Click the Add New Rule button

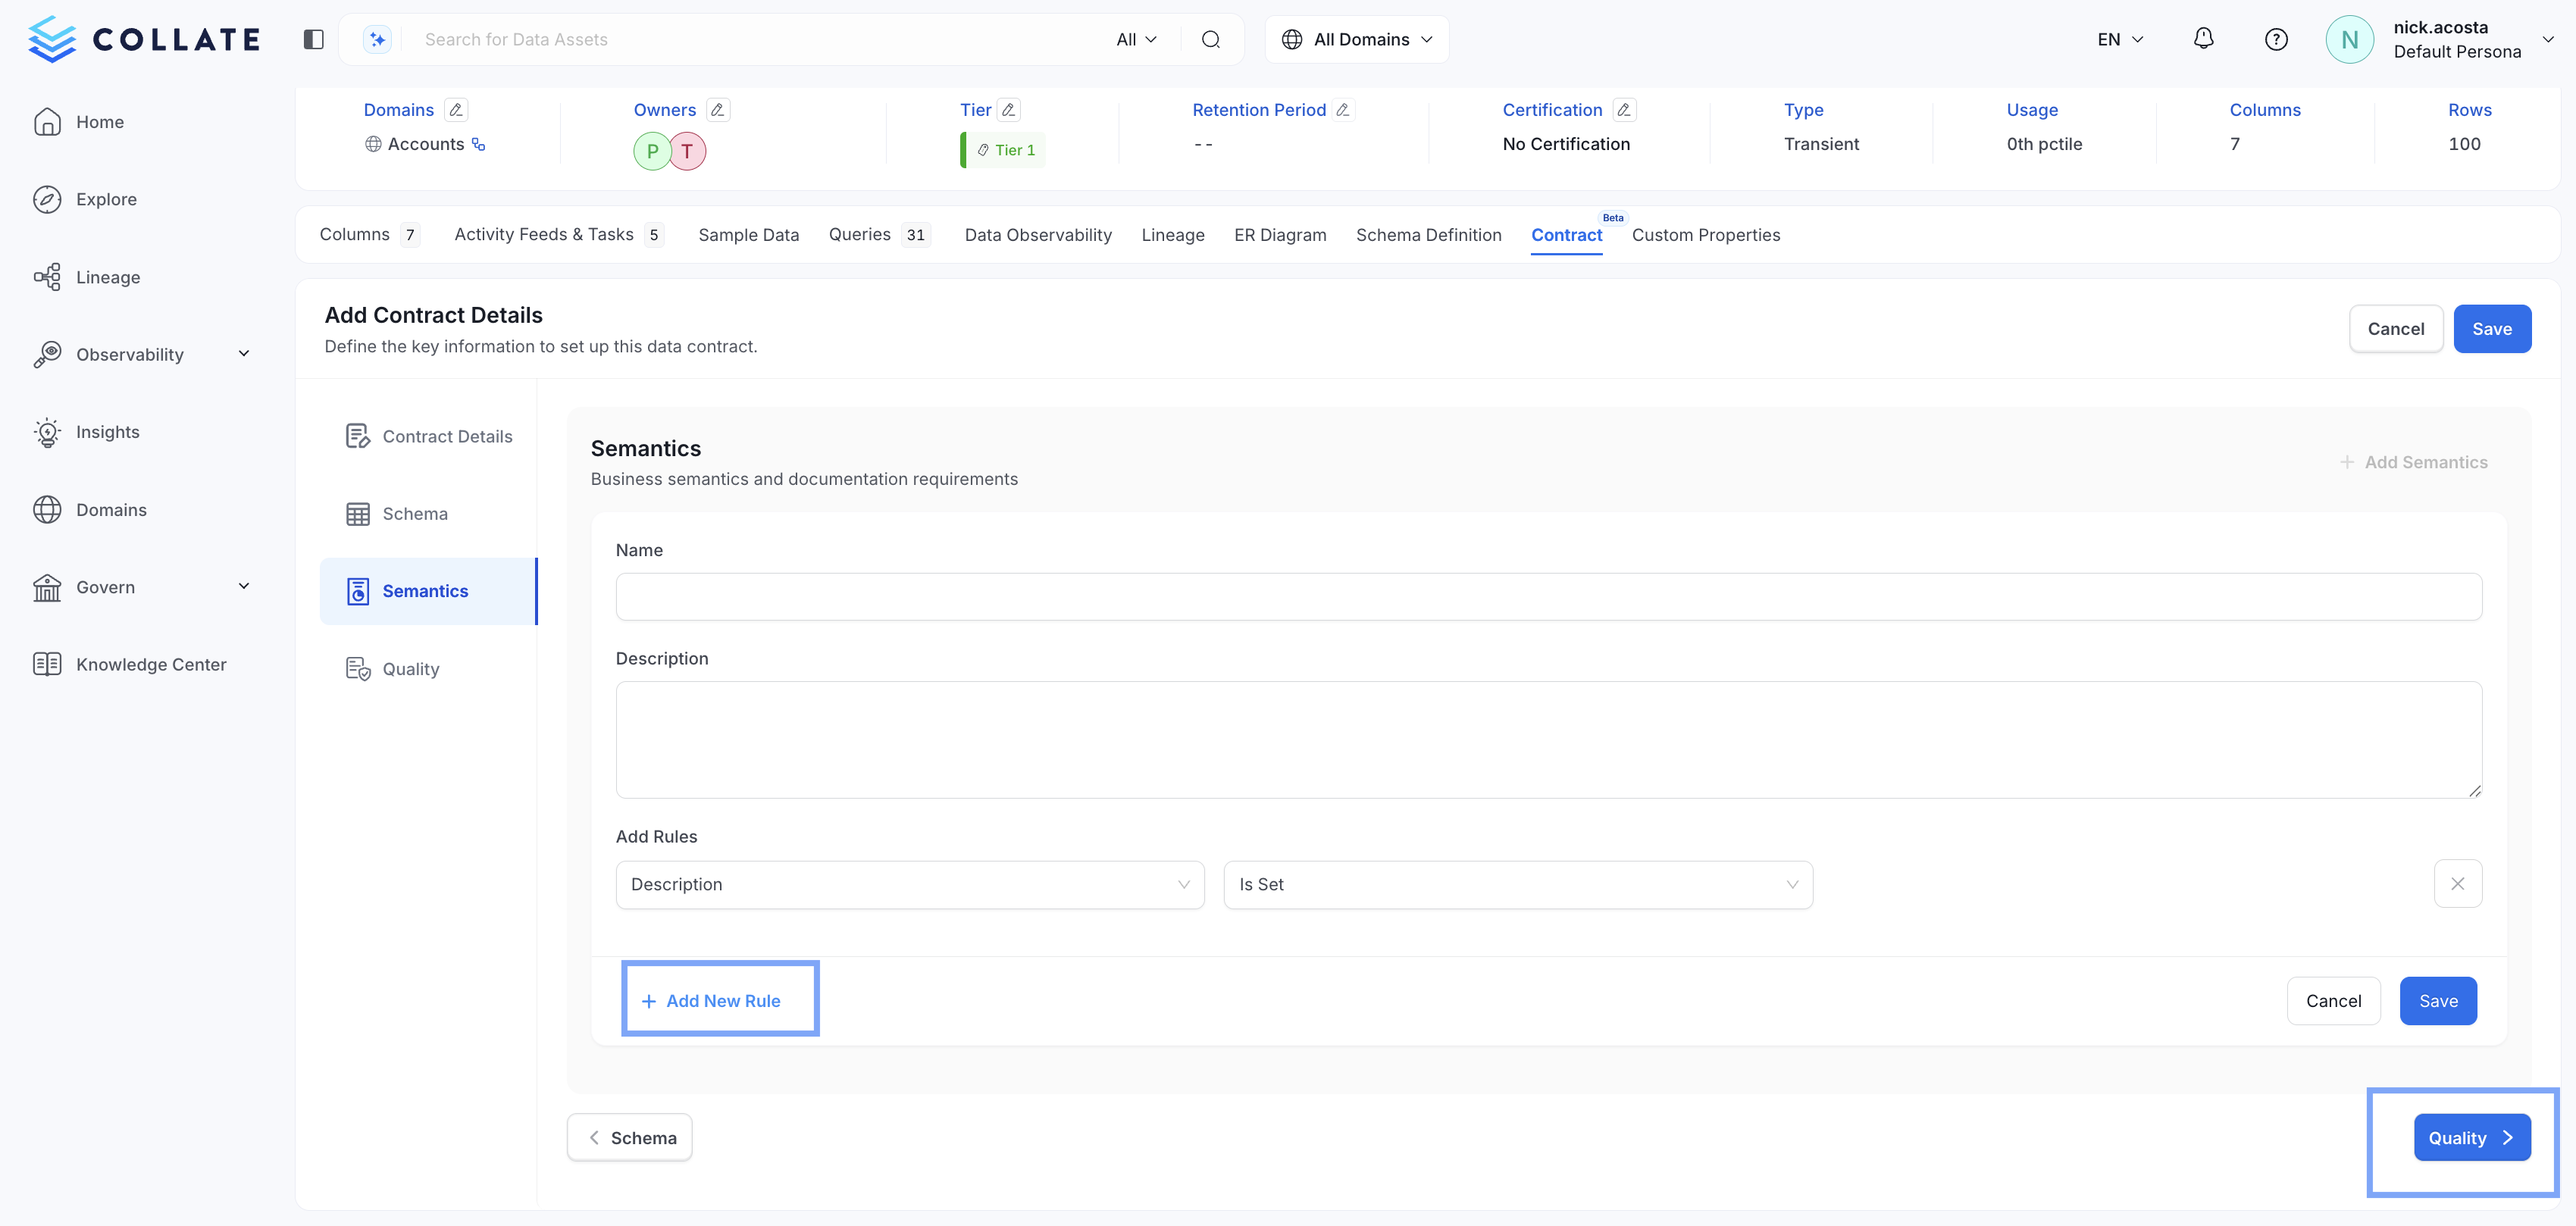point(719,1000)
